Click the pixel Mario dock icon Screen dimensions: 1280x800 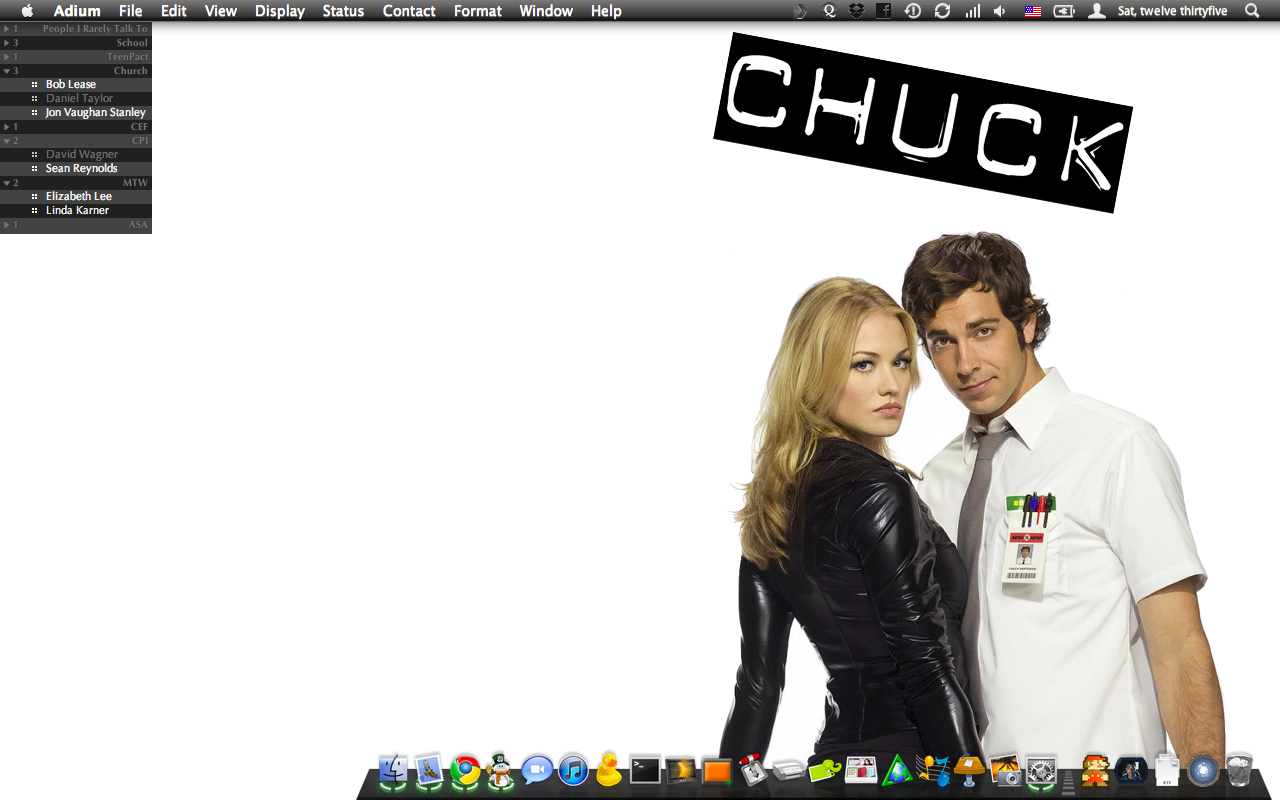pyautogui.click(x=1095, y=770)
